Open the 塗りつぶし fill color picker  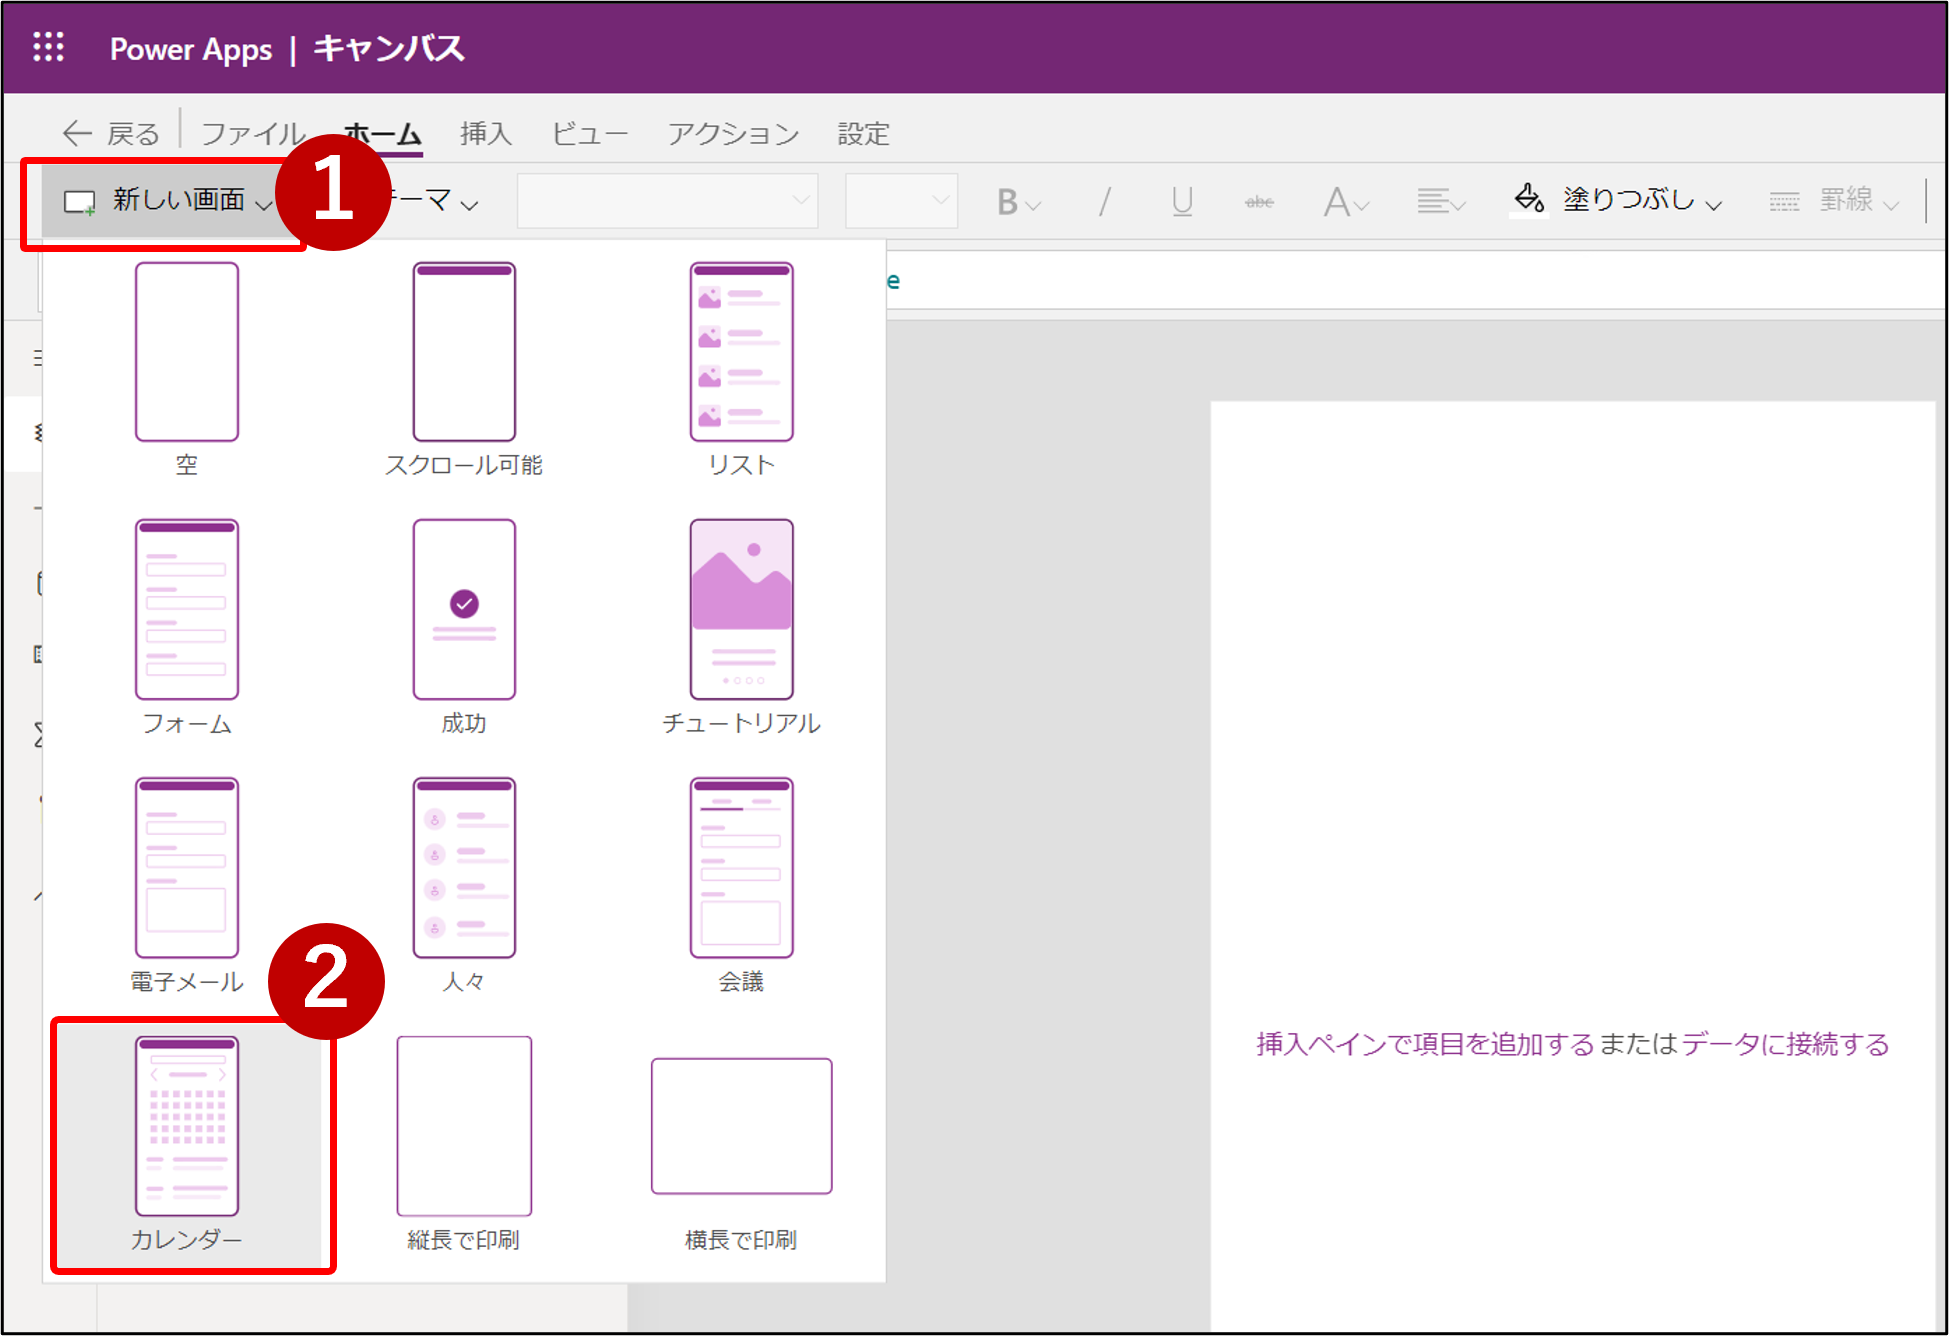click(1616, 200)
